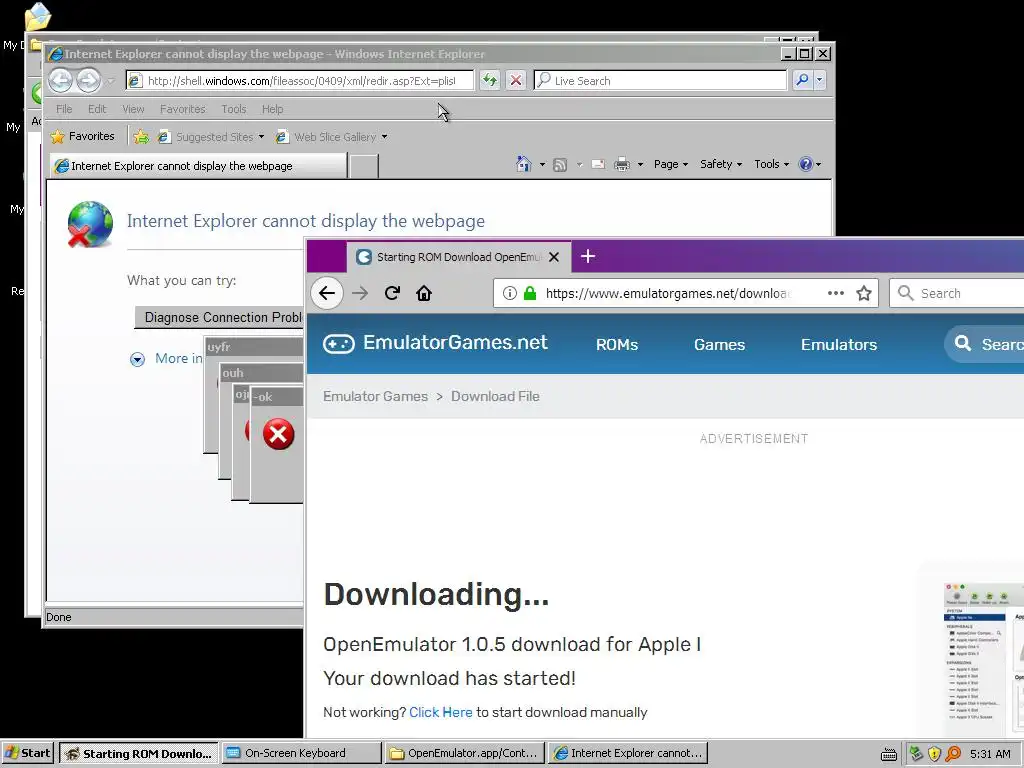Click the green Refresh icon in Internet Explorer

(489, 80)
